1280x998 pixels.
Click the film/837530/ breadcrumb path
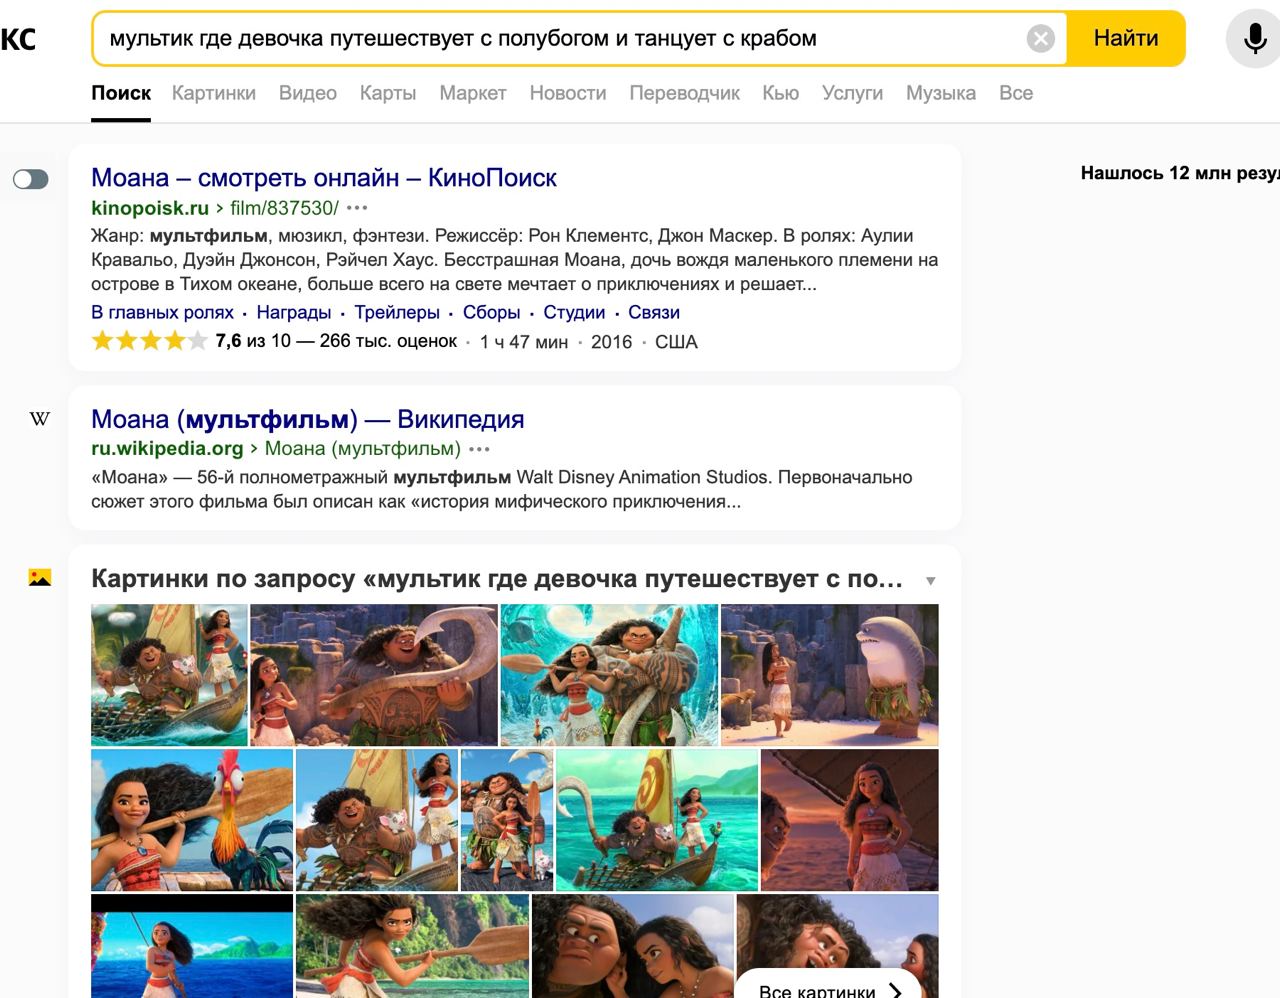click(284, 208)
